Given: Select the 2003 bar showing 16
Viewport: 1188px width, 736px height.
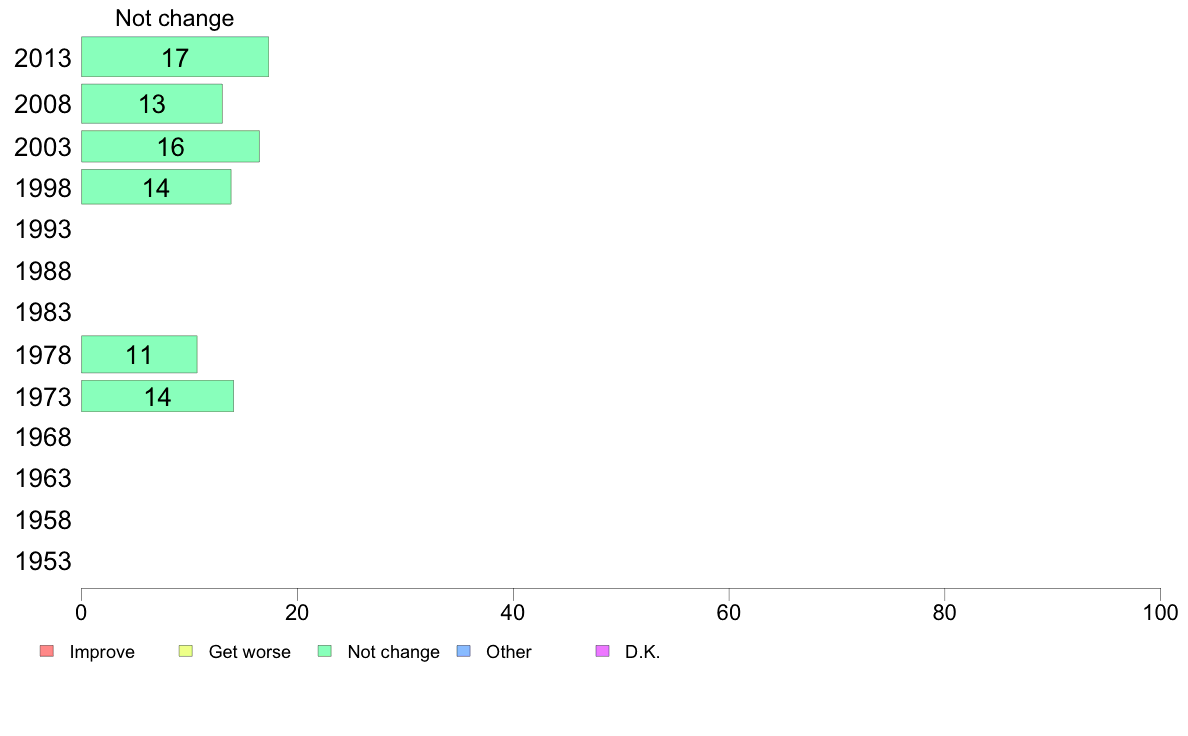Looking at the screenshot, I should click(x=170, y=146).
